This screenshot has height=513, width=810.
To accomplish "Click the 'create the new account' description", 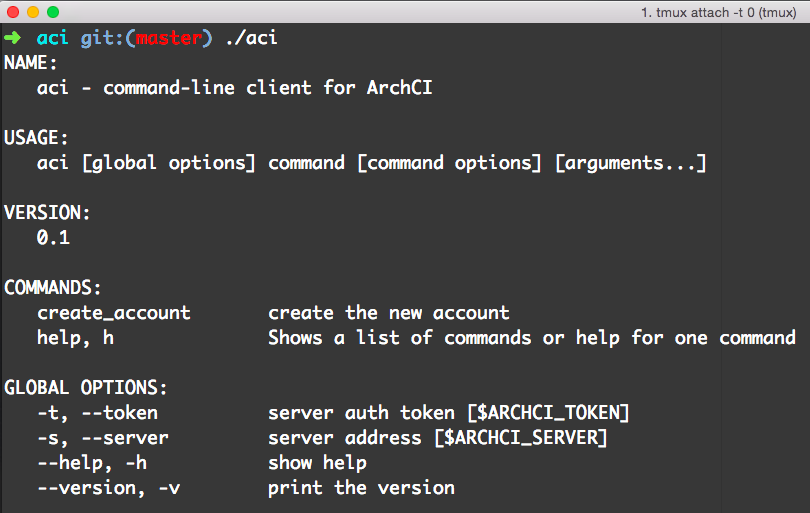I will pos(389,313).
